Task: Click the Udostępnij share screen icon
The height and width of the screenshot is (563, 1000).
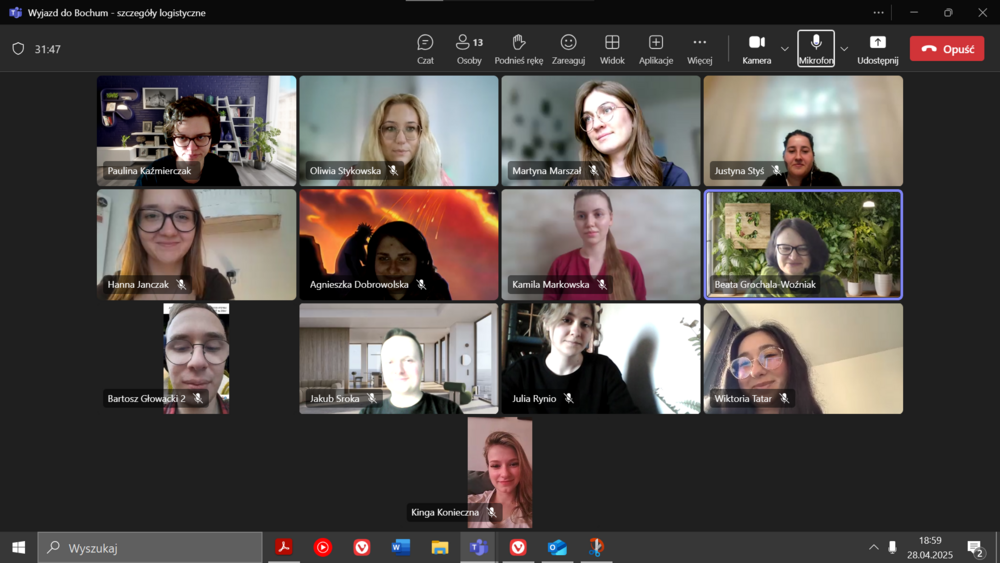Action: pyautogui.click(x=877, y=48)
